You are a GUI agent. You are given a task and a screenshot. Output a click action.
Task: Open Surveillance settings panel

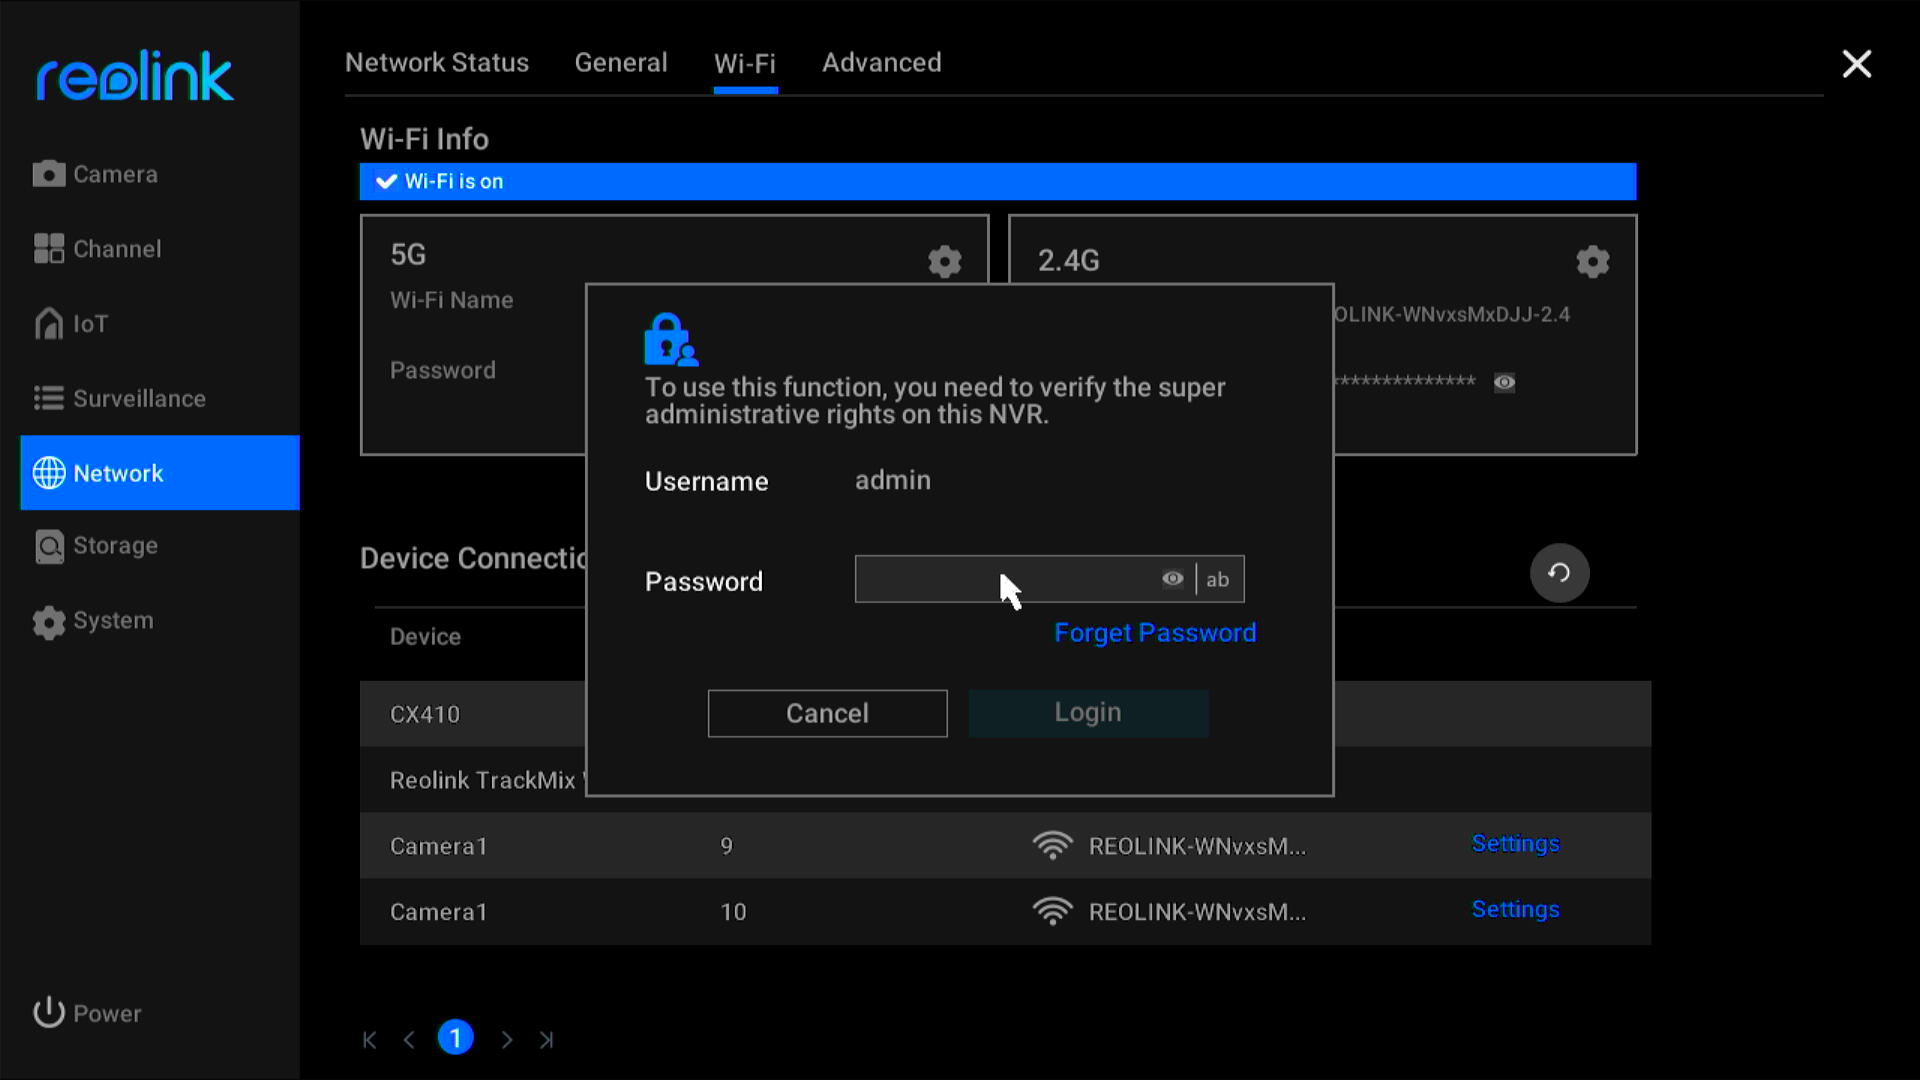point(142,398)
